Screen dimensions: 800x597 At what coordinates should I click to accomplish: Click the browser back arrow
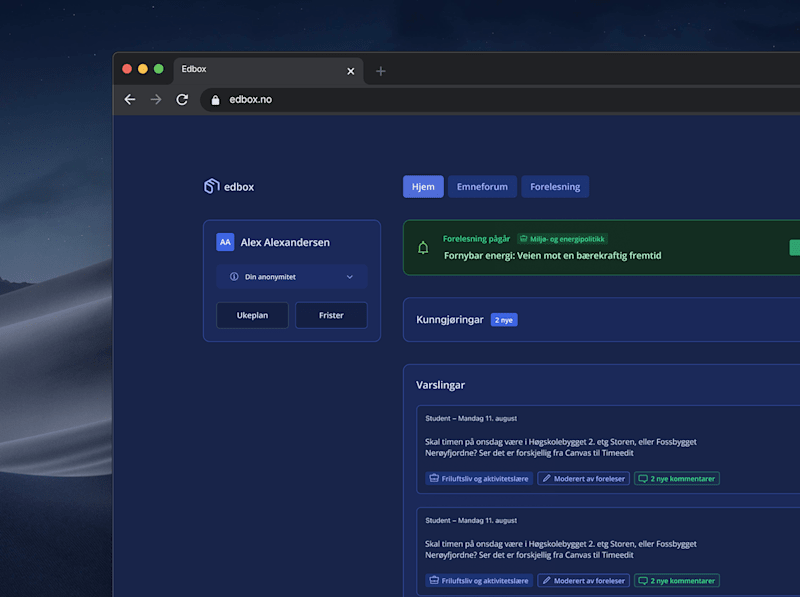[x=130, y=100]
